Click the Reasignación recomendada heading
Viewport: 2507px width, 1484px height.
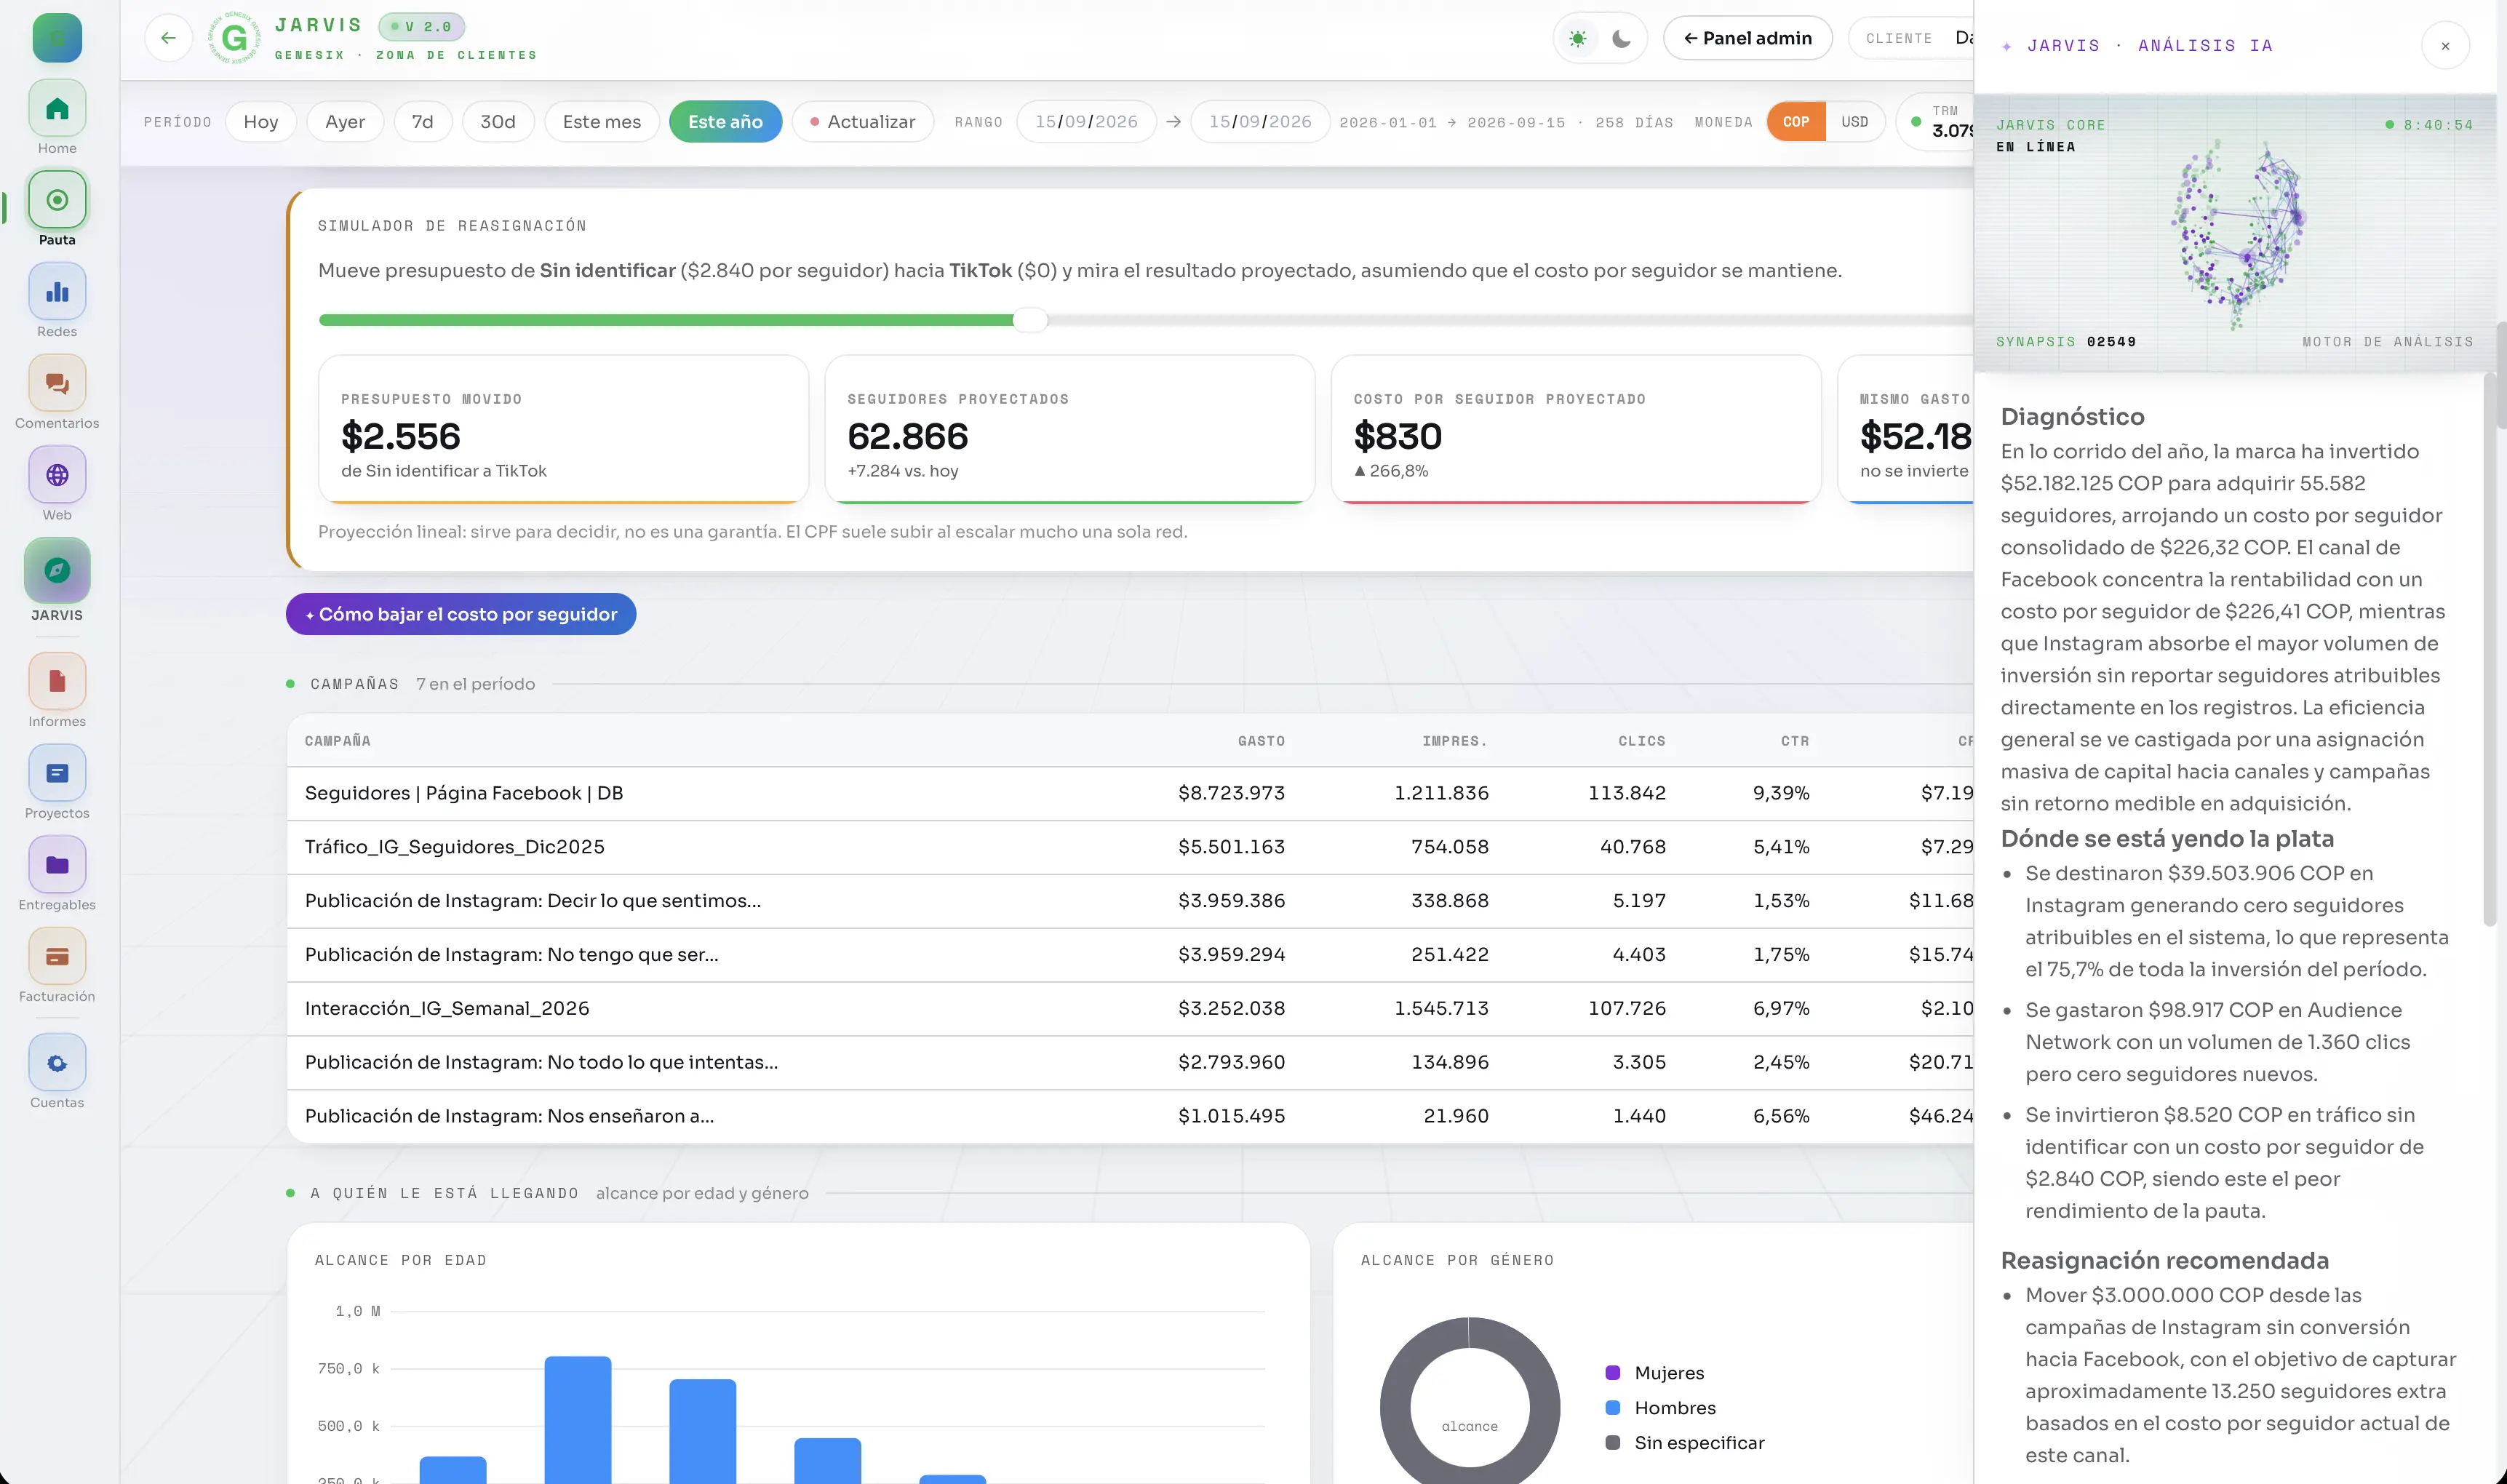coord(2165,1261)
